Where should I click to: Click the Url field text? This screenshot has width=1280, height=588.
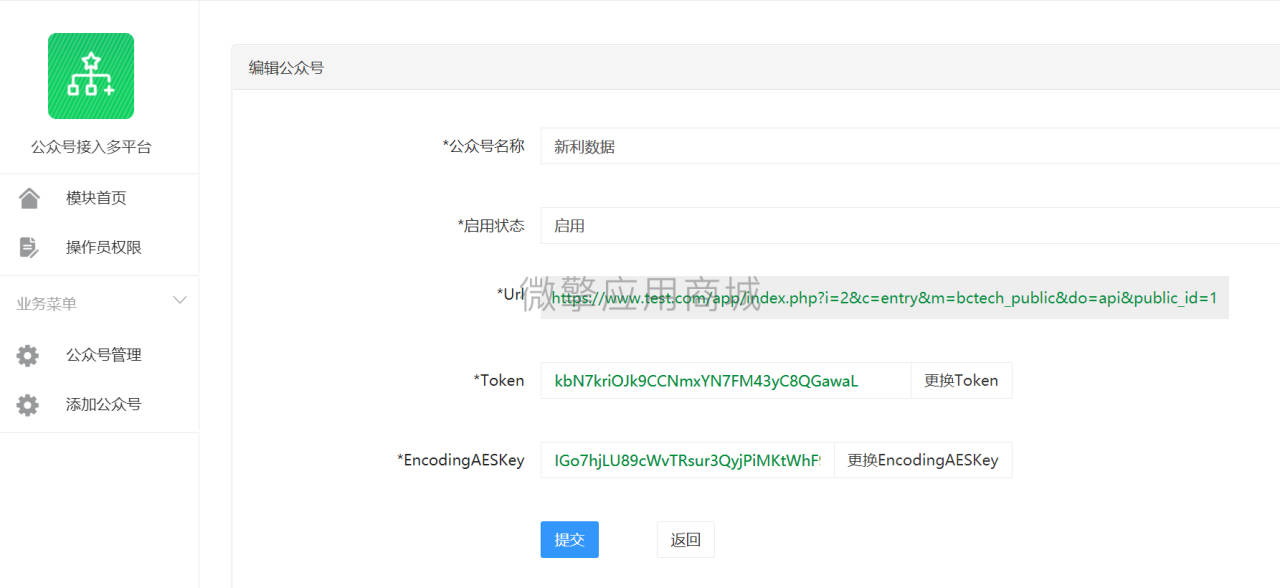pyautogui.click(x=884, y=298)
